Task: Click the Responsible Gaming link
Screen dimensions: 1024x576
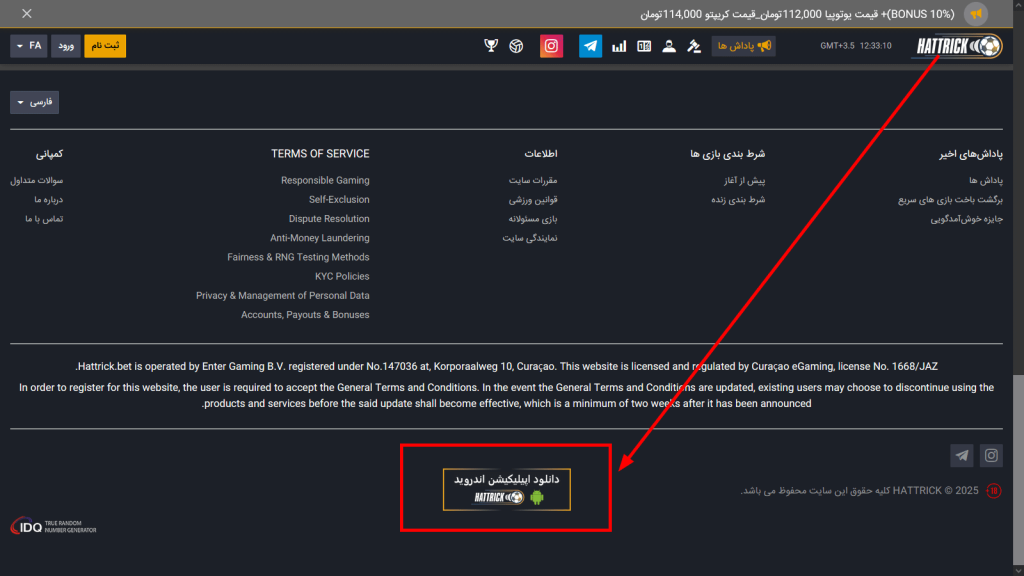Action: coord(325,180)
